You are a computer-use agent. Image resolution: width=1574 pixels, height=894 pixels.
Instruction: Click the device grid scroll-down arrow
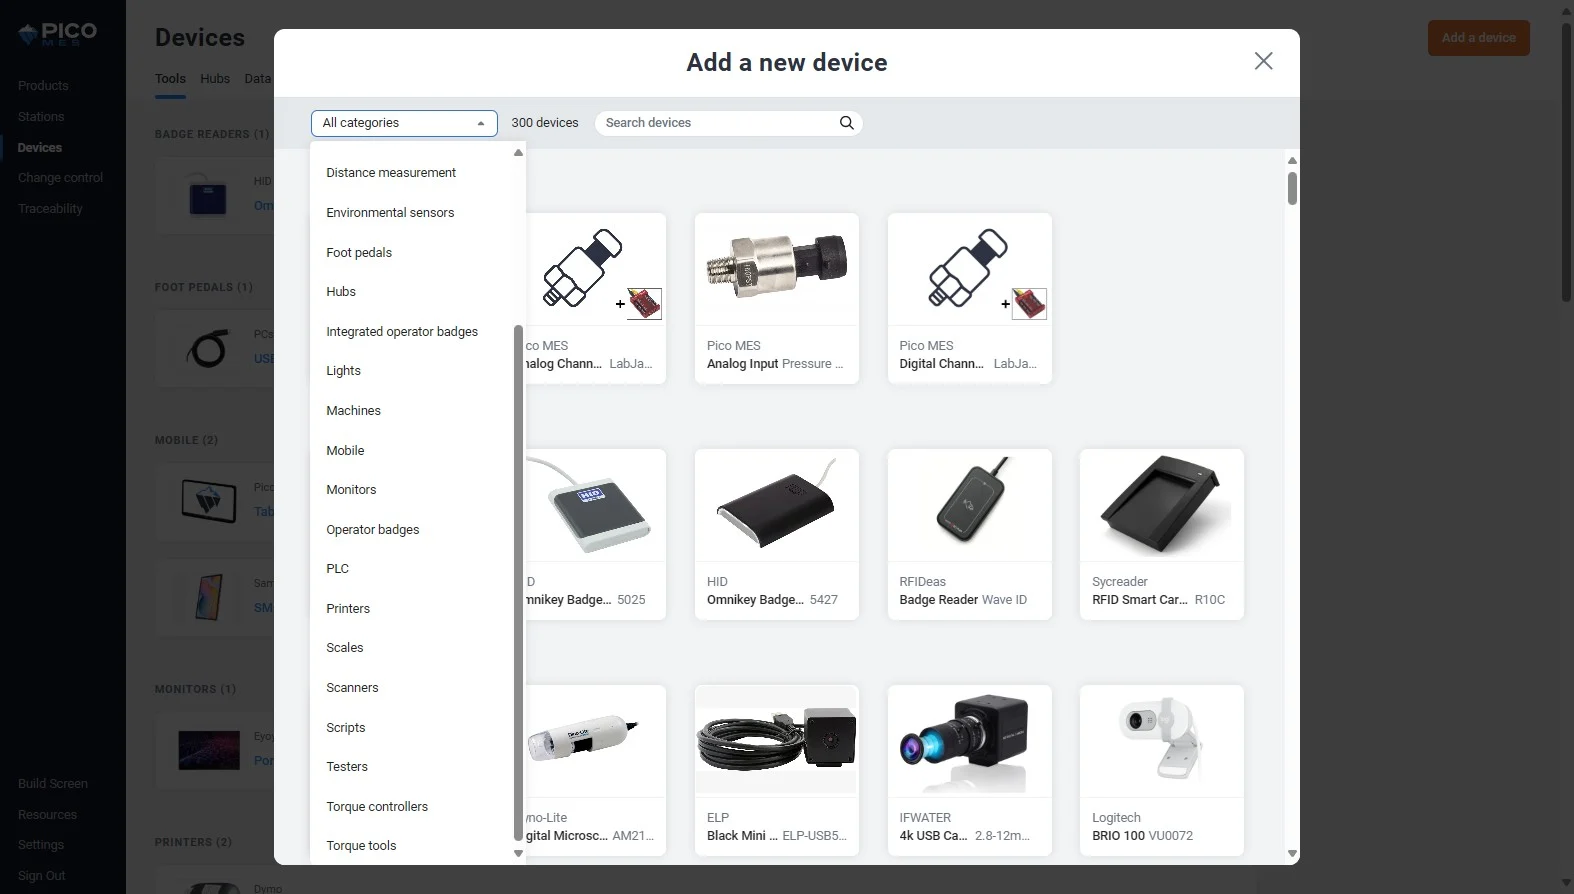[x=1292, y=854]
